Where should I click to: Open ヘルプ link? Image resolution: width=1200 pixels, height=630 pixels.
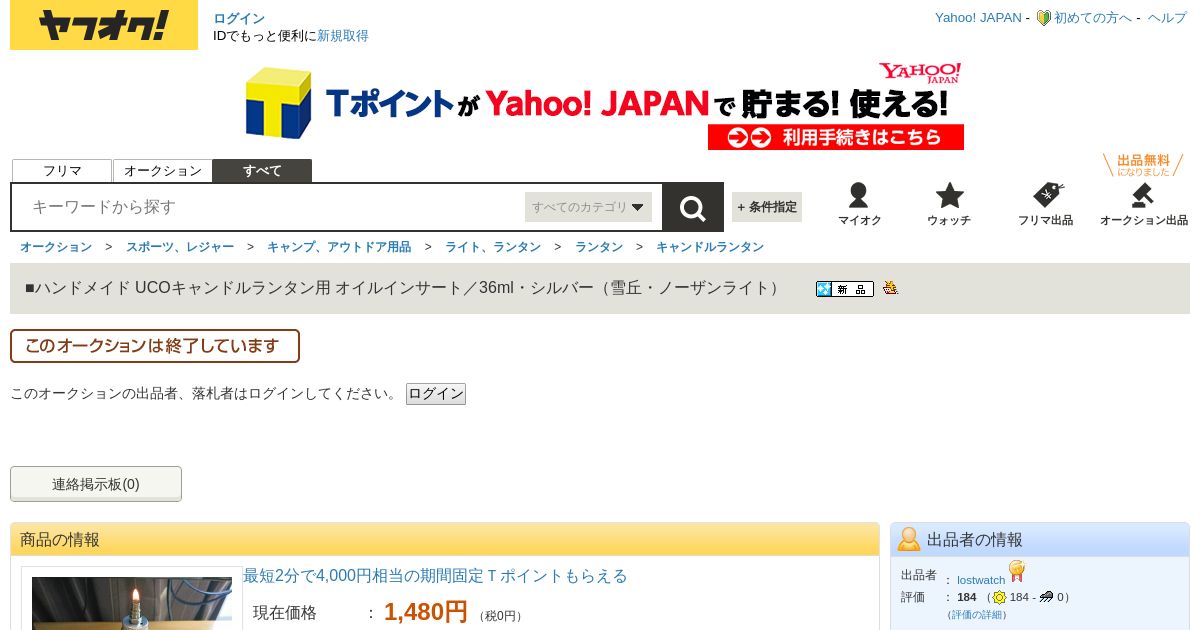(x=1167, y=18)
